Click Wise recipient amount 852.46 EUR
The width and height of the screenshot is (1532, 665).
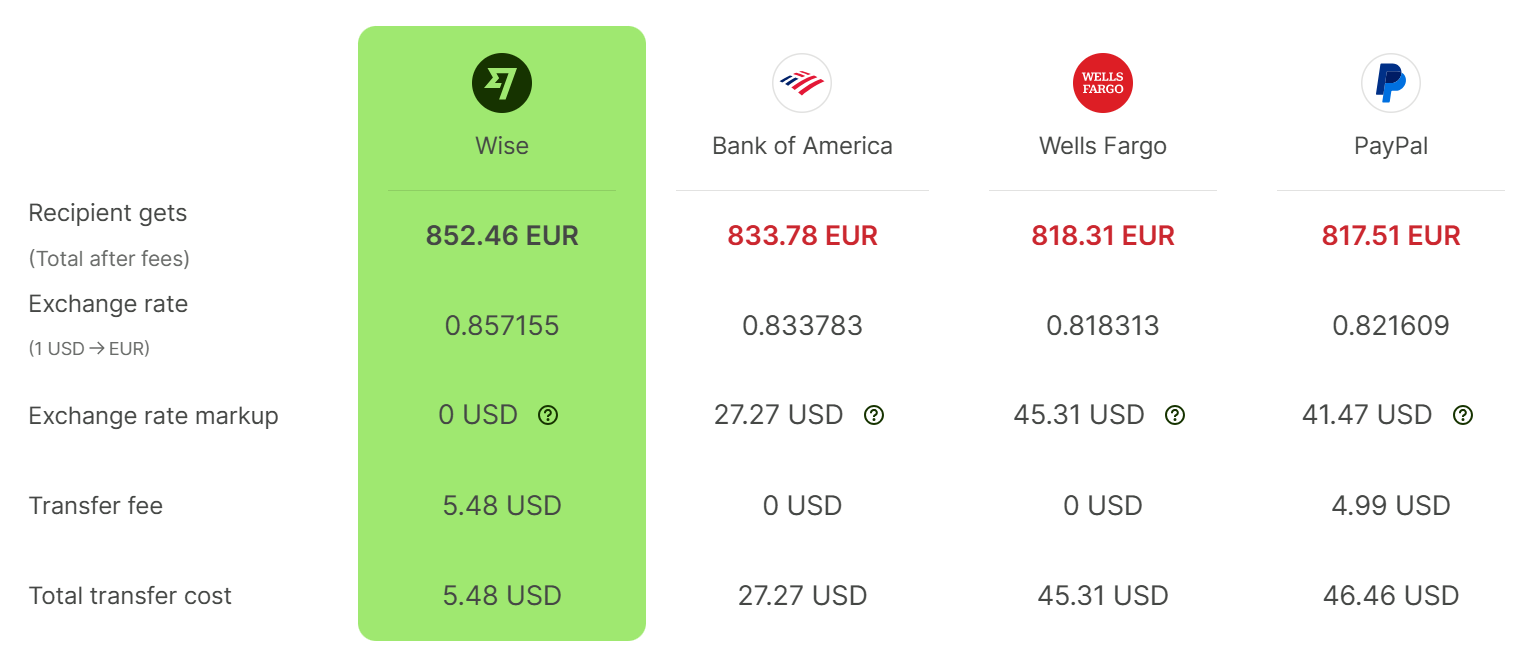click(x=502, y=236)
